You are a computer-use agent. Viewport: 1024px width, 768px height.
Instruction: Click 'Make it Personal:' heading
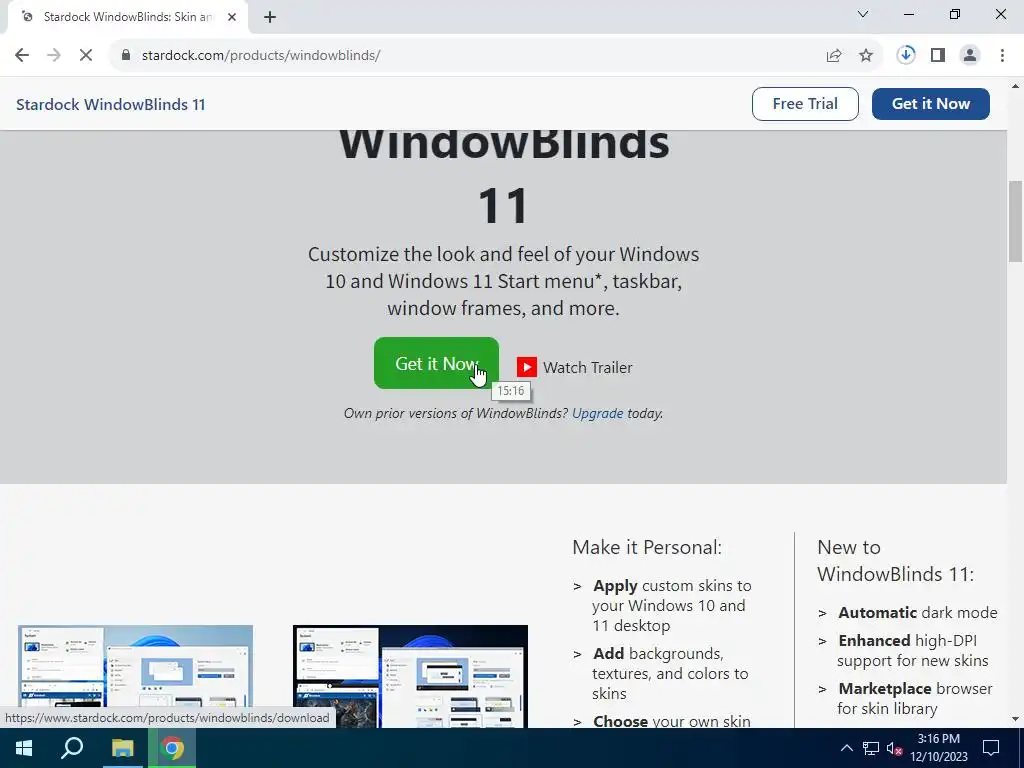pos(647,547)
